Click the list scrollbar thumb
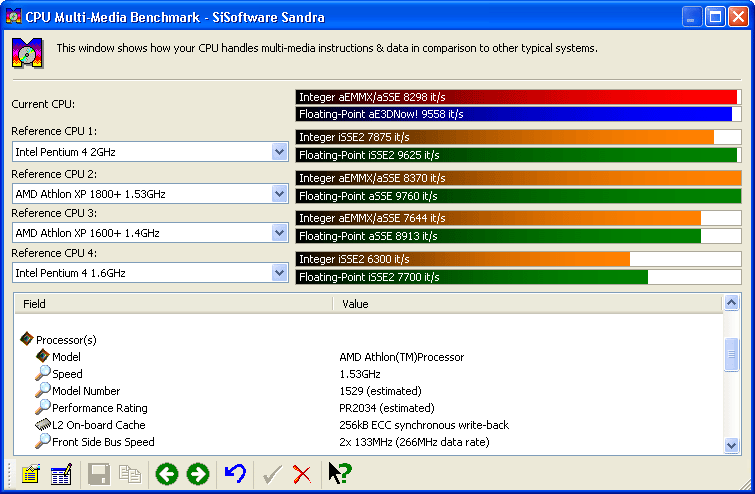Image resolution: width=755 pixels, height=494 pixels. click(x=731, y=354)
